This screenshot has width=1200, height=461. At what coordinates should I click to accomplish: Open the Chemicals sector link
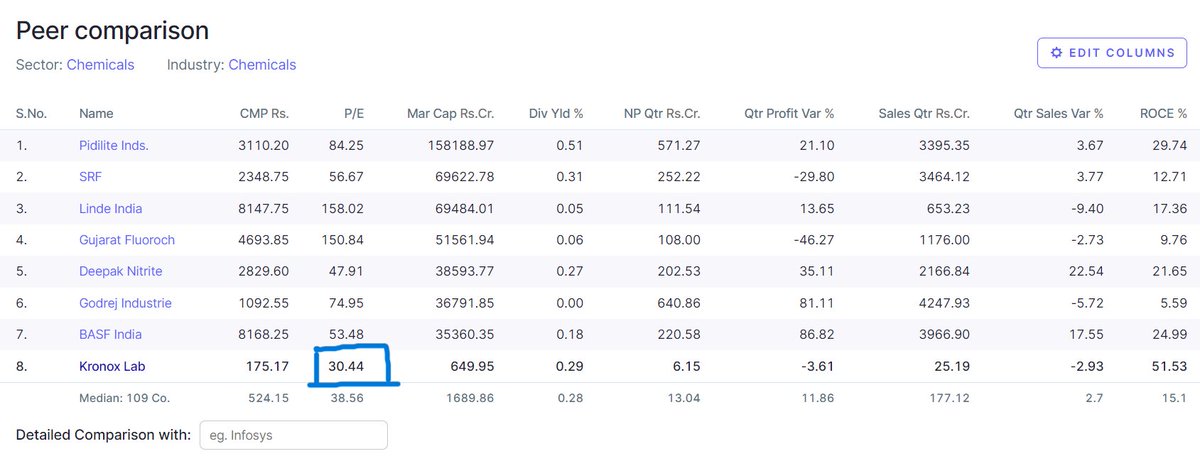tap(100, 65)
